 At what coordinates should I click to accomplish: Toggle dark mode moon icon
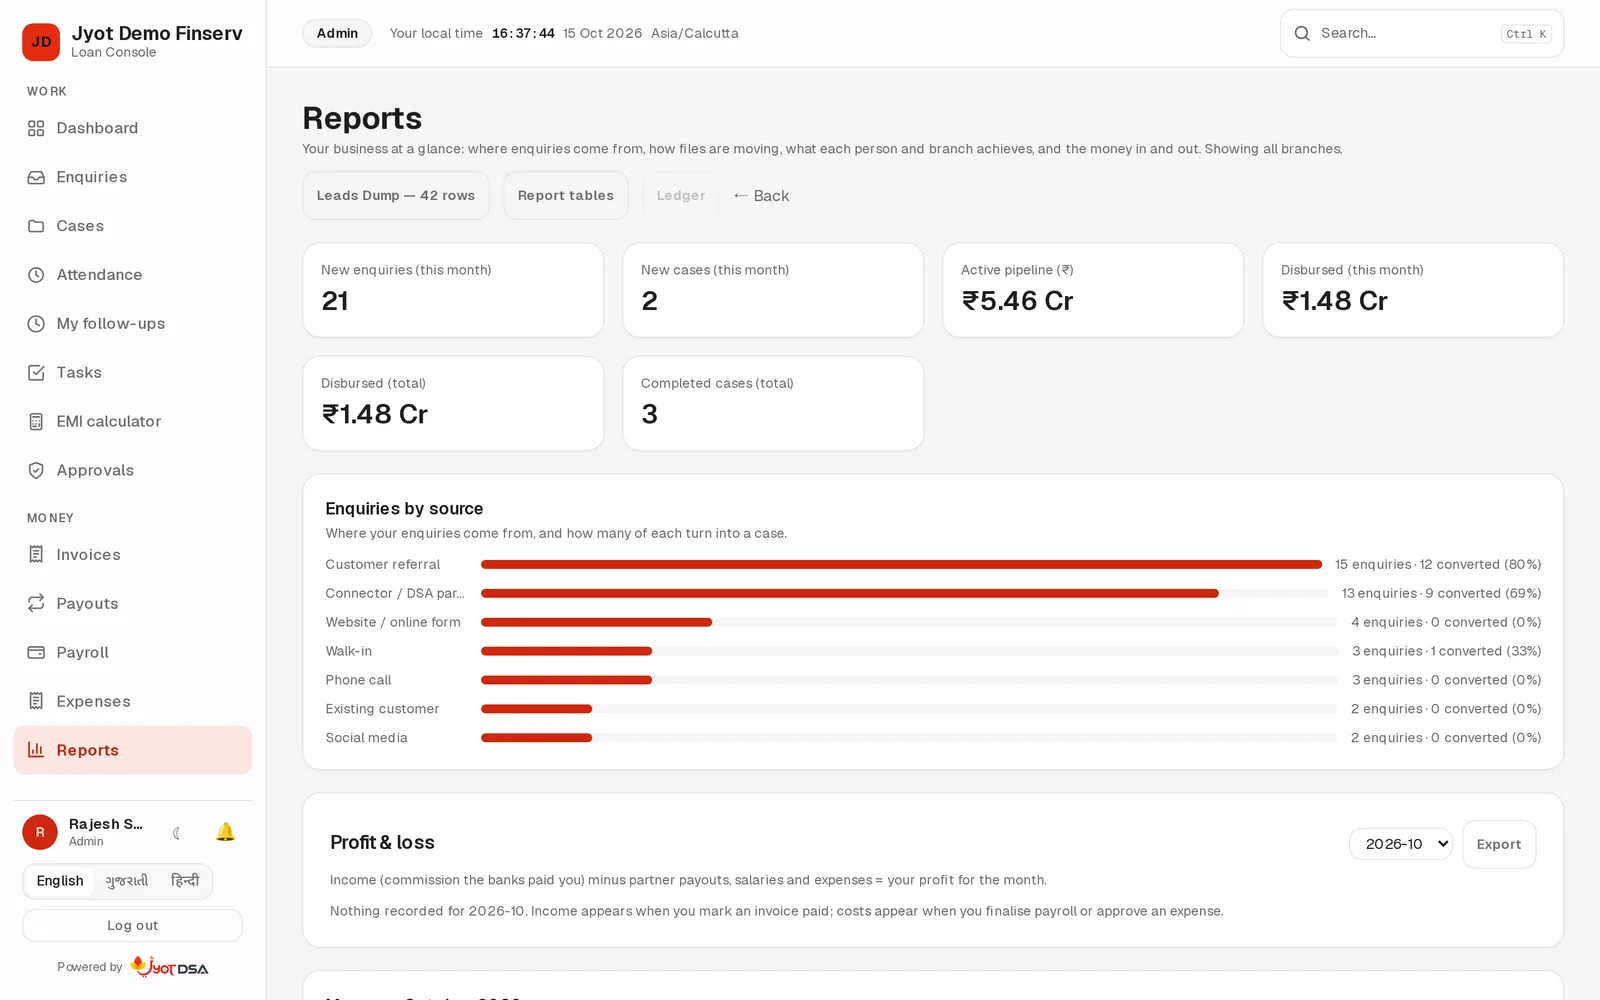click(x=177, y=832)
